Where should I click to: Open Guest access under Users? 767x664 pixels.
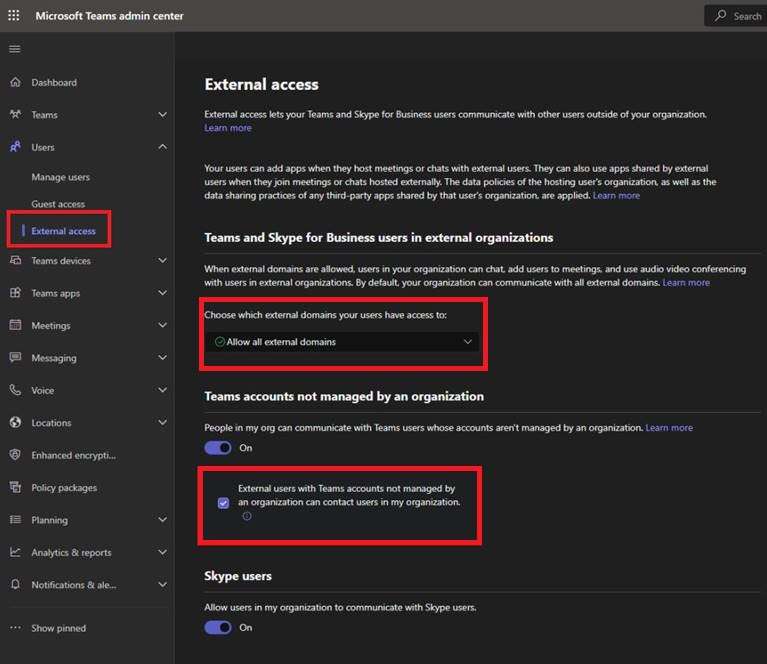58,204
